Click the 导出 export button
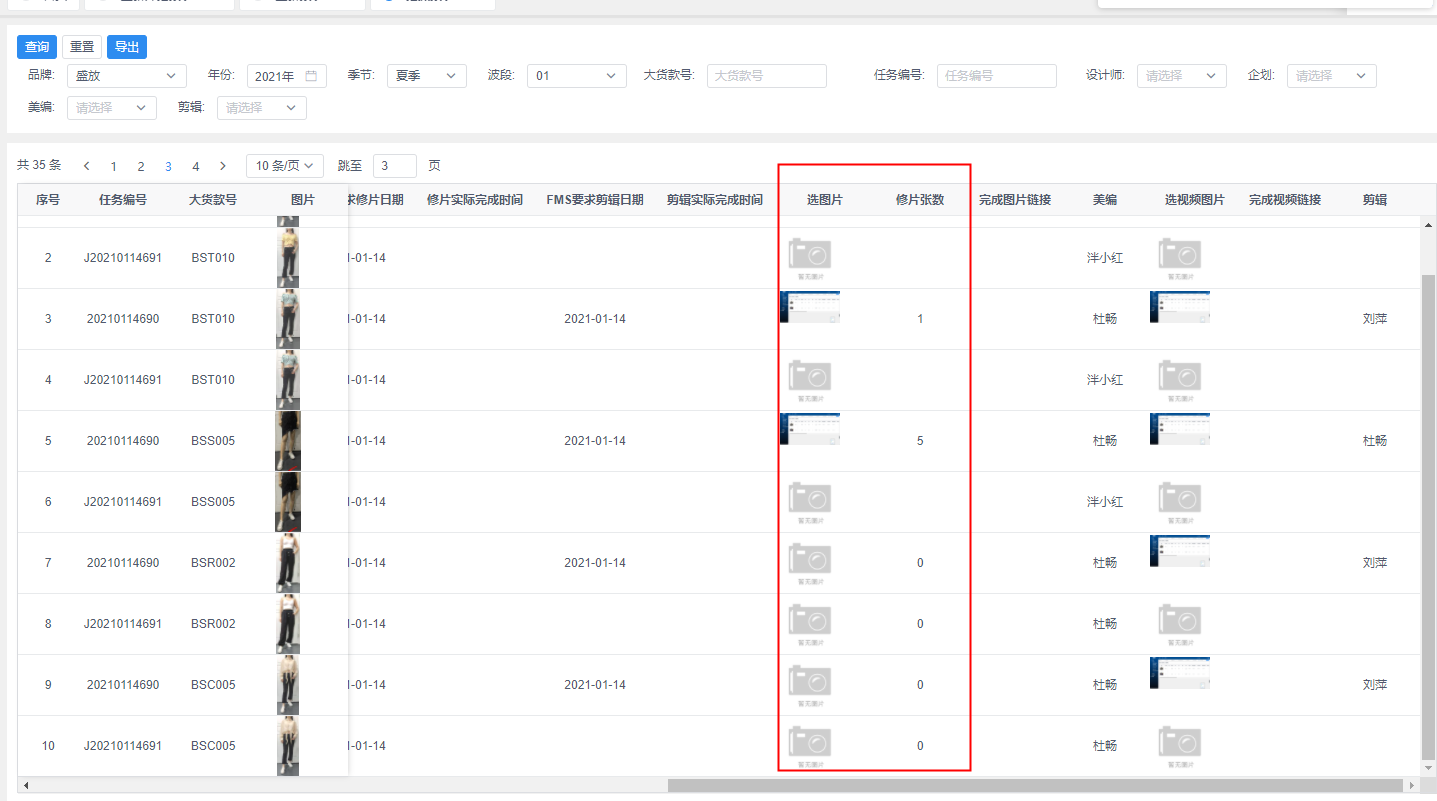Screen dimensions: 1437x801 click(x=127, y=47)
